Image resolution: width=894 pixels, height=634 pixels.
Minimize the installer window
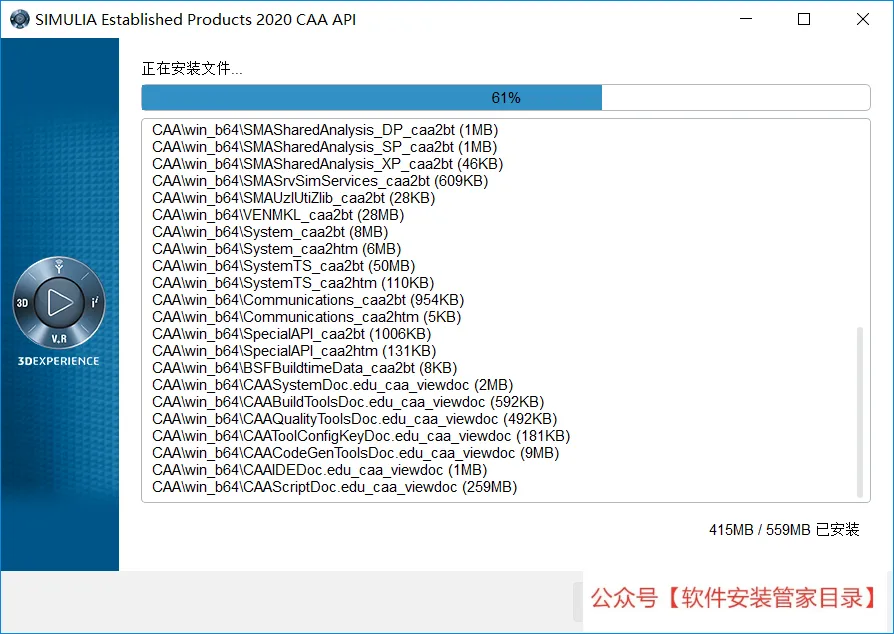[x=746, y=19]
